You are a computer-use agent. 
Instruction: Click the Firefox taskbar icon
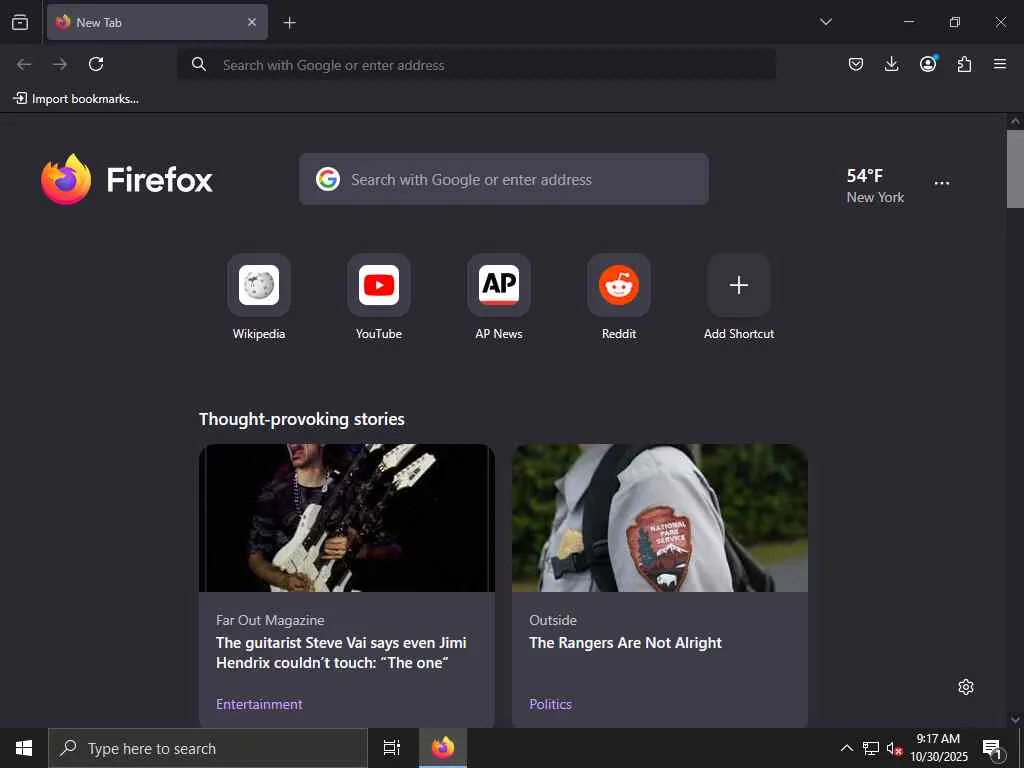click(443, 748)
